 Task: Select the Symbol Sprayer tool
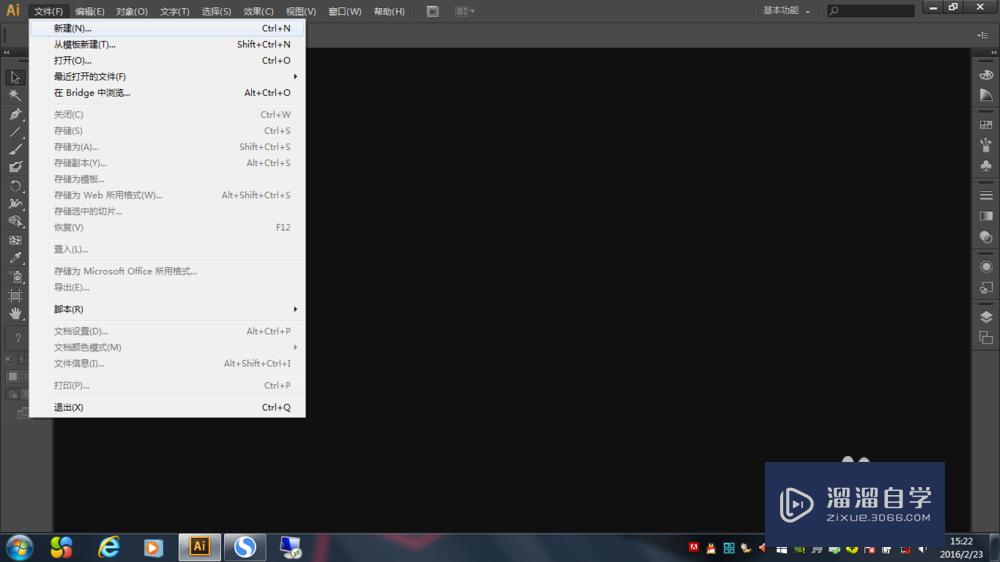click(x=15, y=277)
